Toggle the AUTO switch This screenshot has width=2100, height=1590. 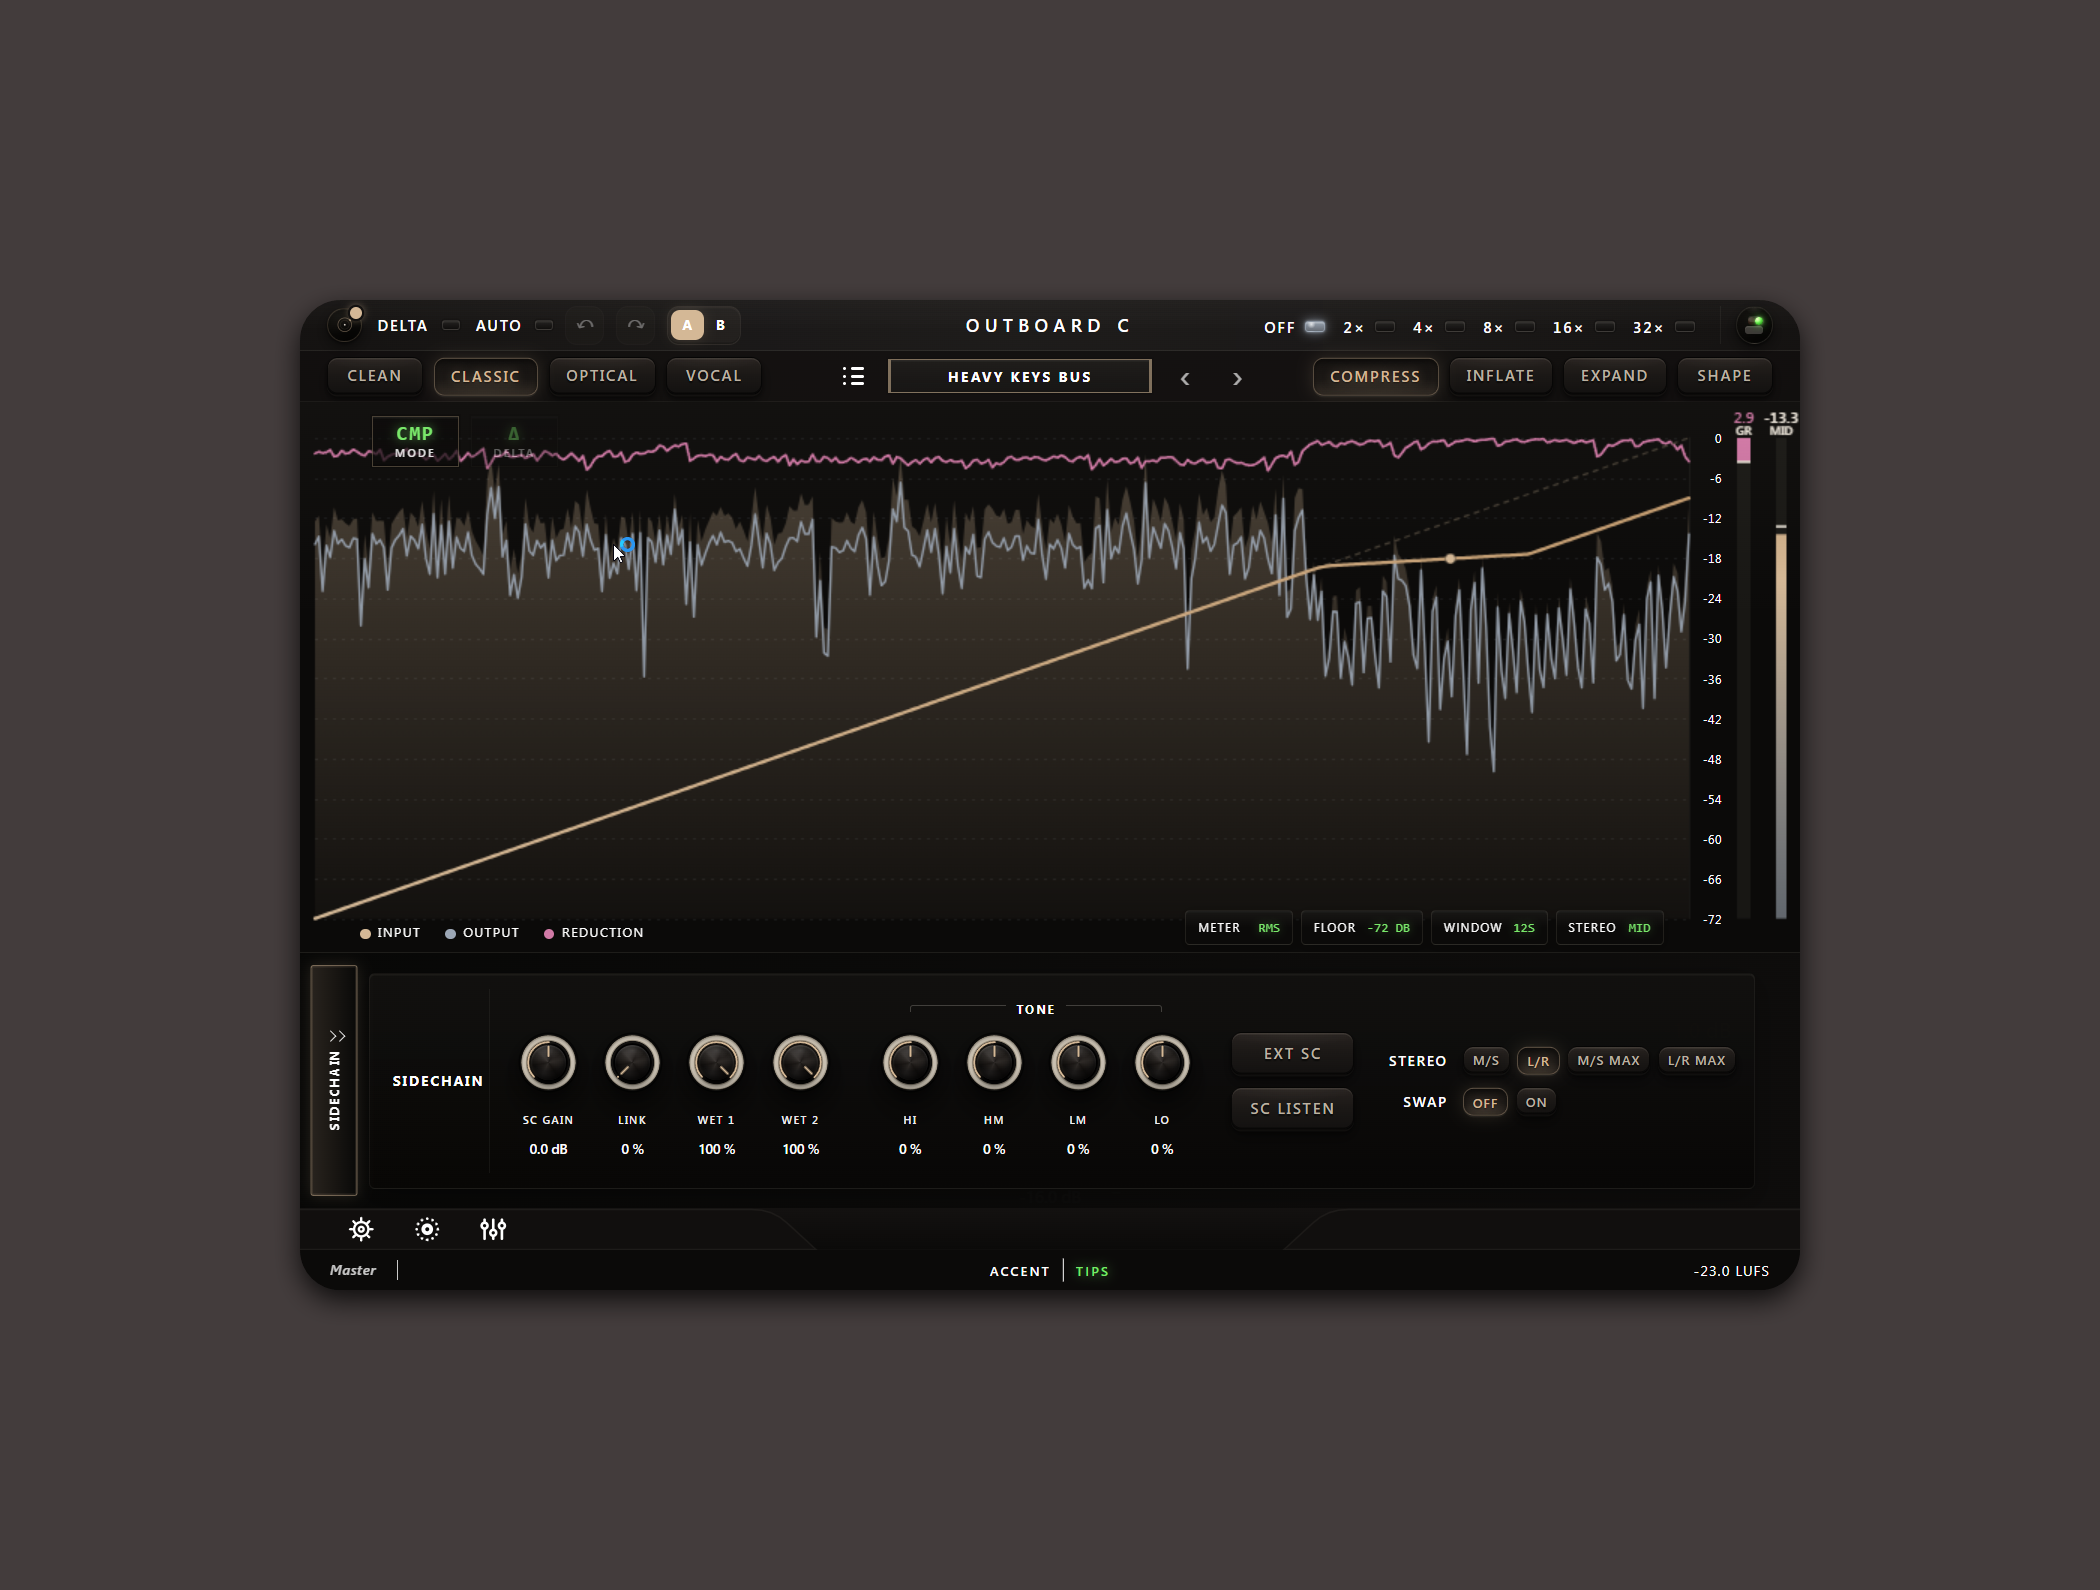pos(544,325)
